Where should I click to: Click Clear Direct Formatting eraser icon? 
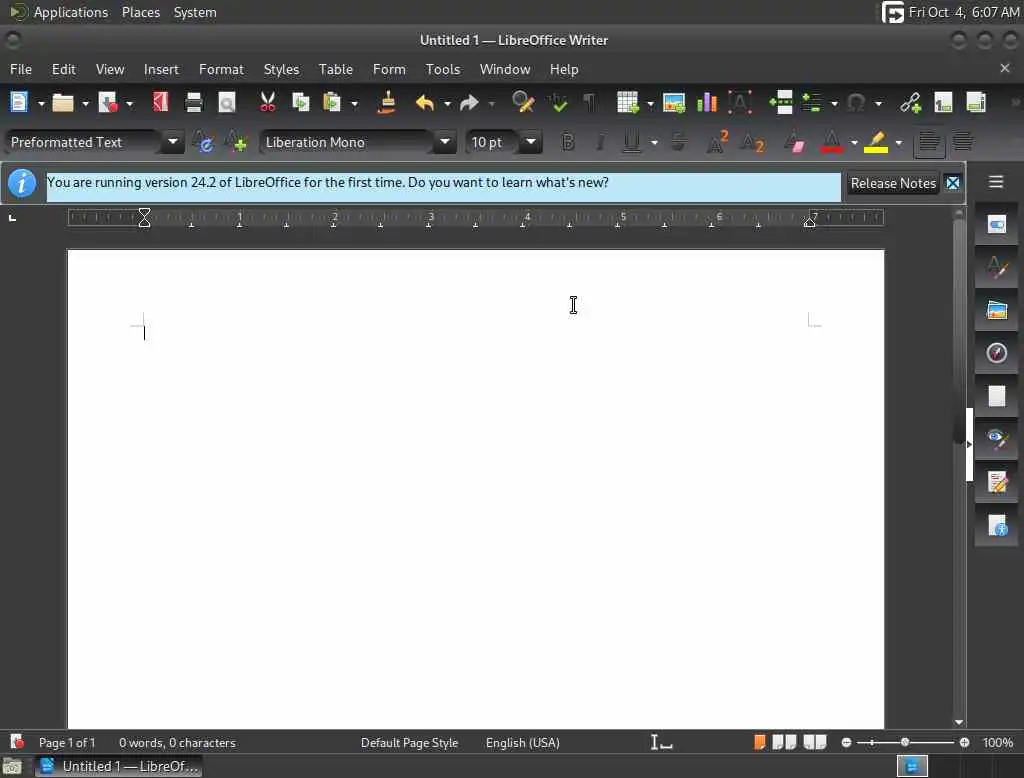coord(795,142)
